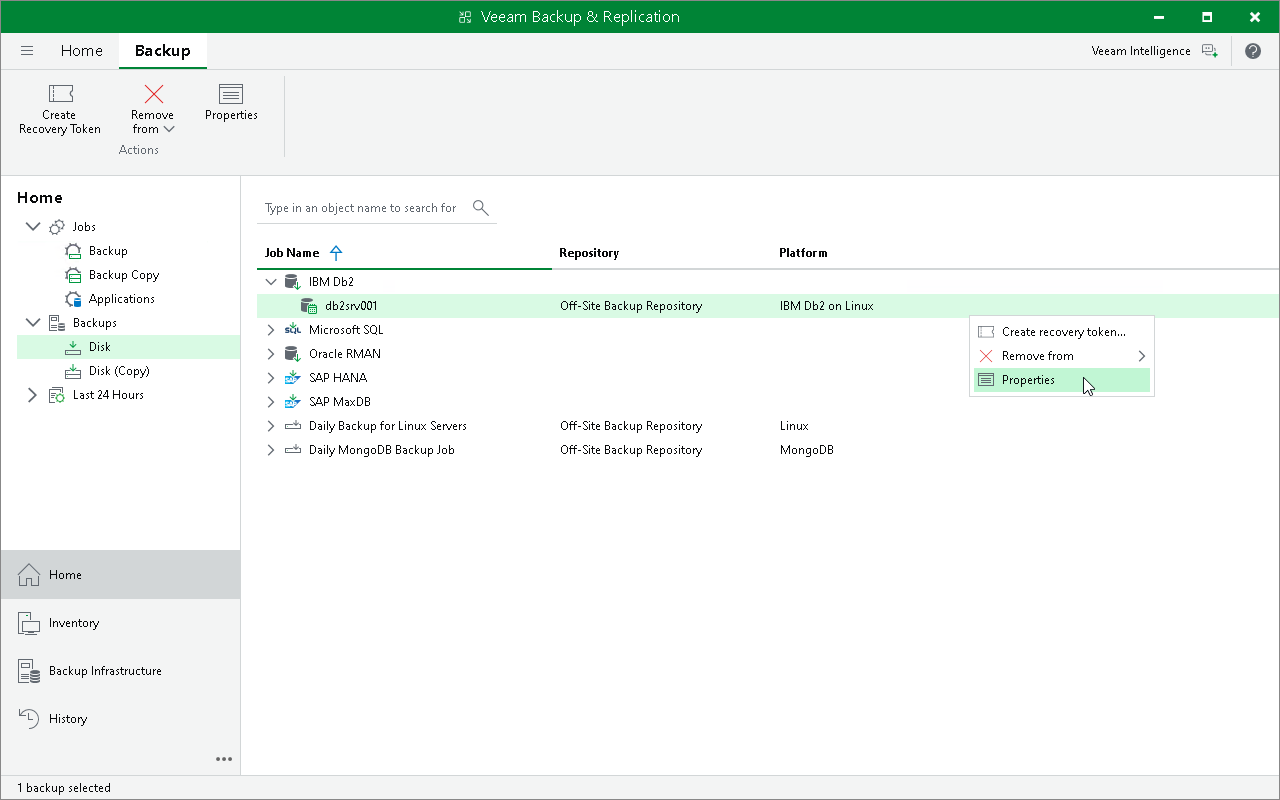Sort by Platform column header
Viewport: 1280px width, 800px height.
[803, 253]
